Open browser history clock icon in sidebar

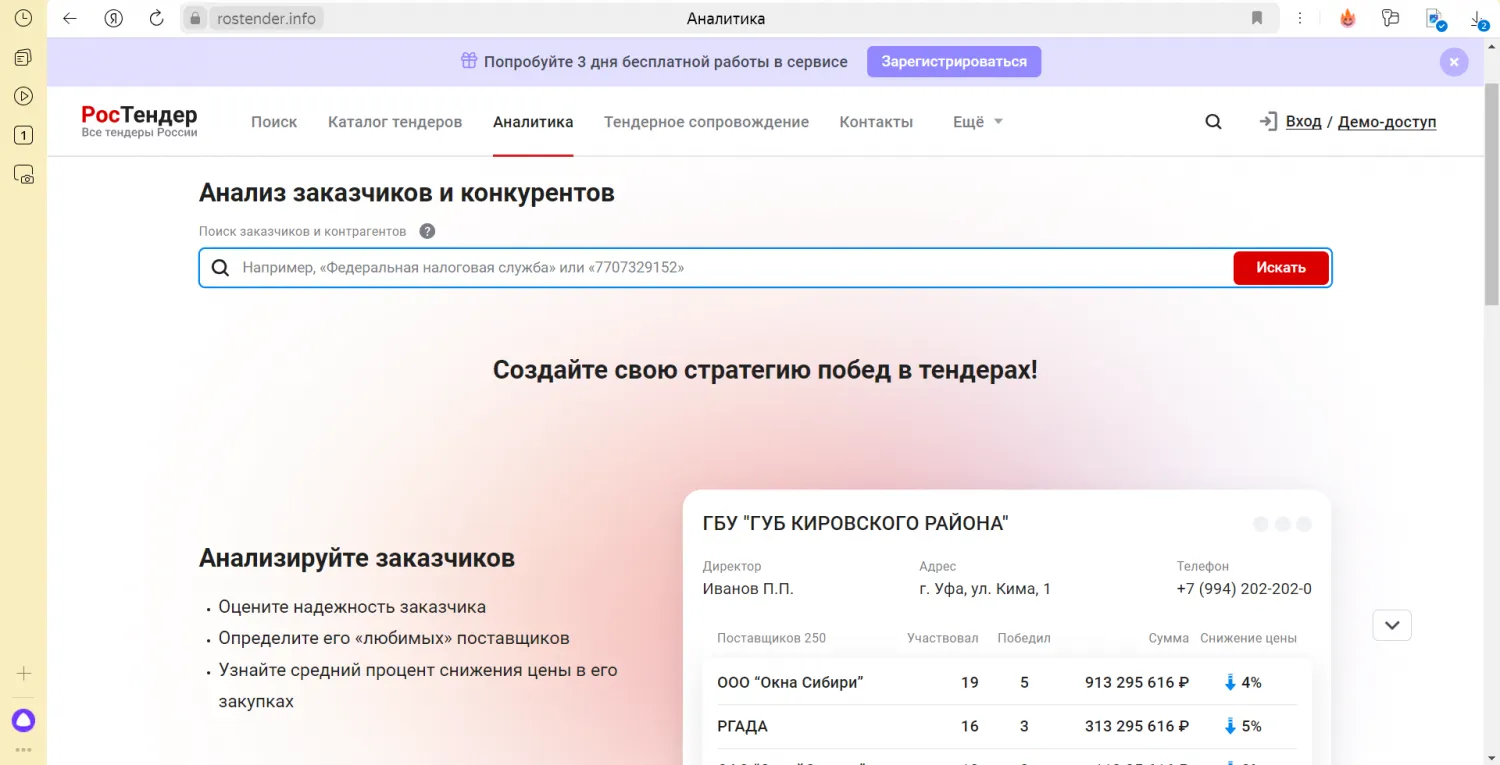[23, 18]
